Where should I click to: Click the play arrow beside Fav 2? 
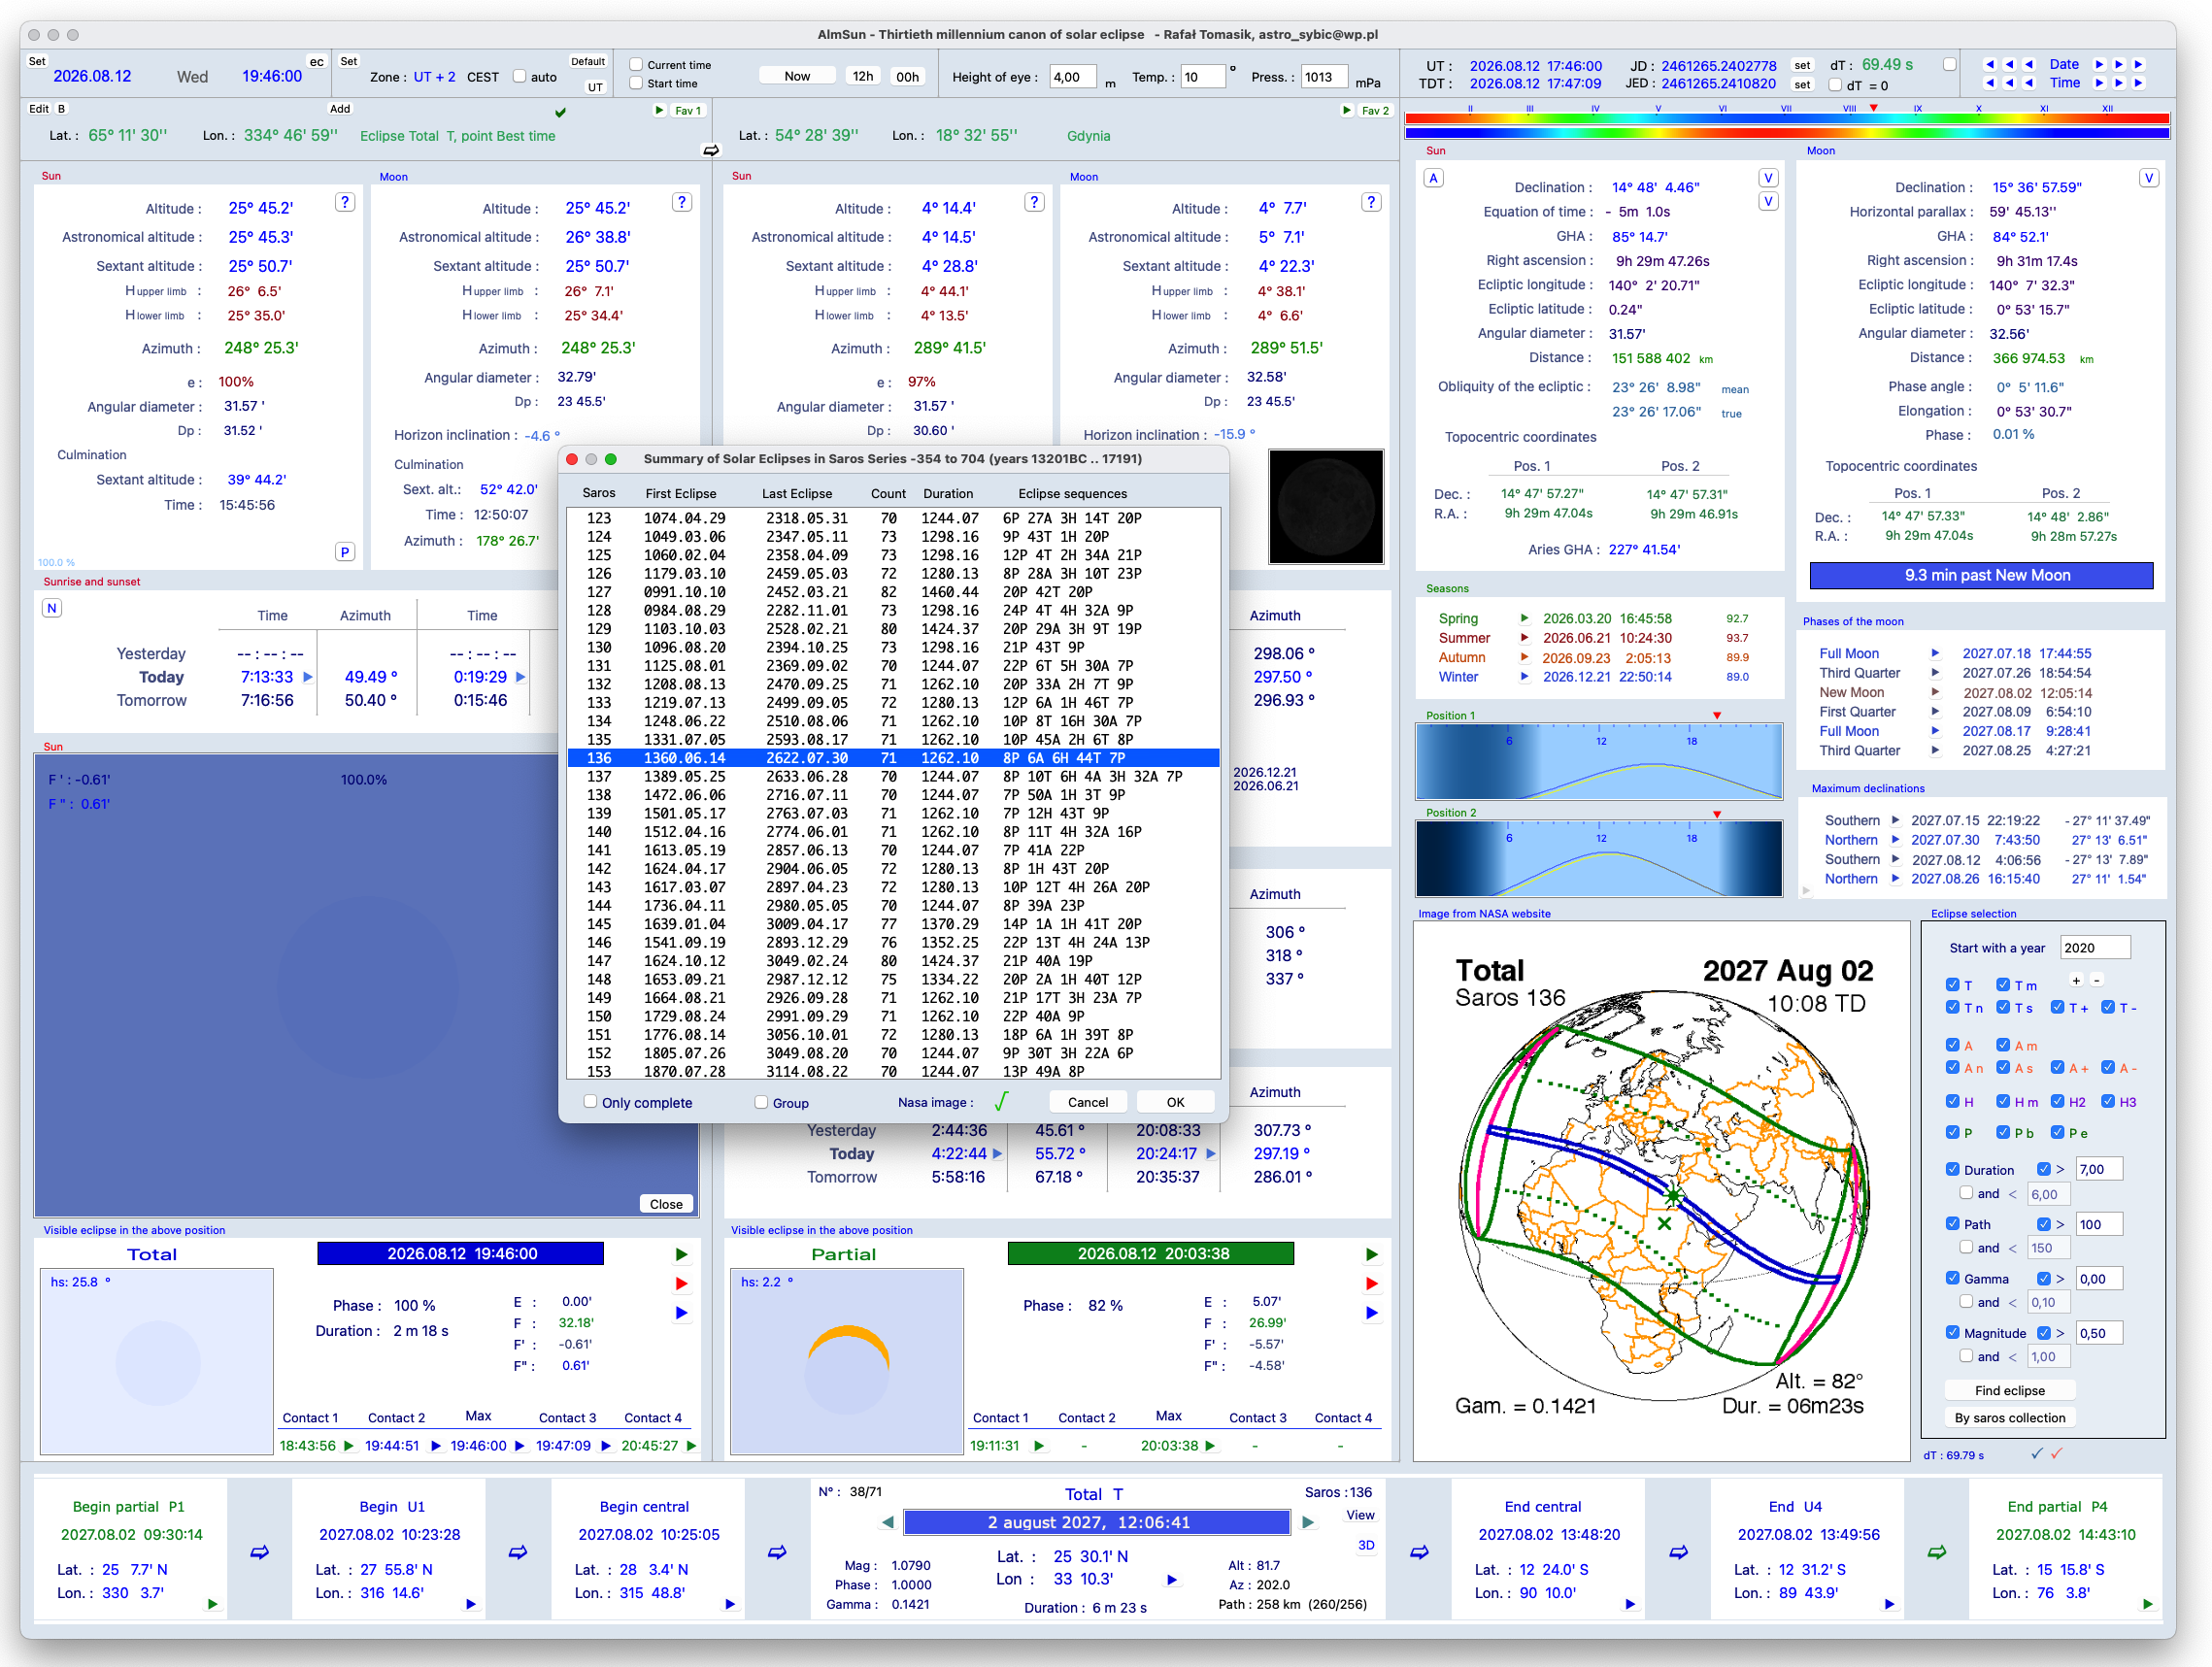coord(1347,110)
